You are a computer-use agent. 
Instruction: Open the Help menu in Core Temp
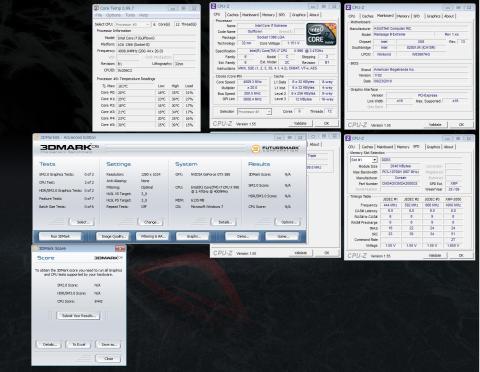coord(143,15)
